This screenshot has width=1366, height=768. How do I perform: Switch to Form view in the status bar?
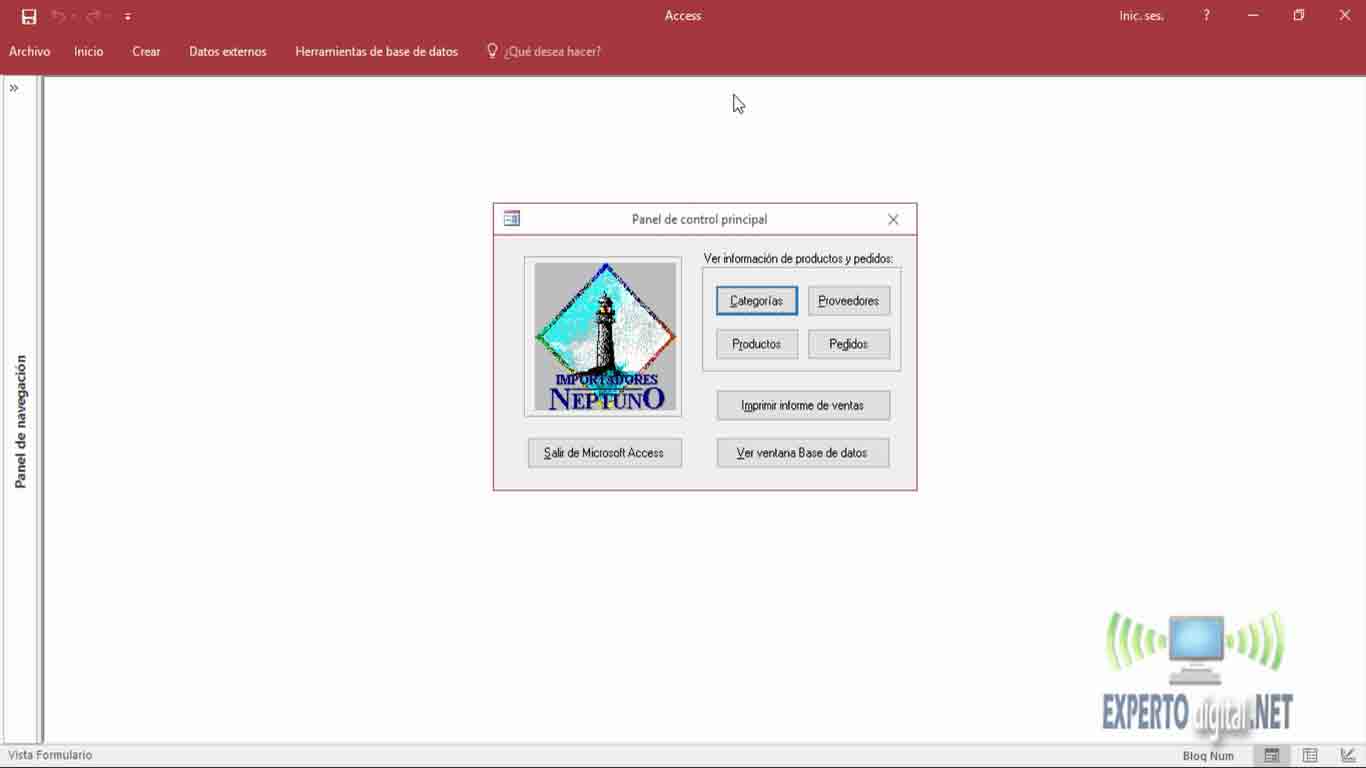click(1272, 755)
